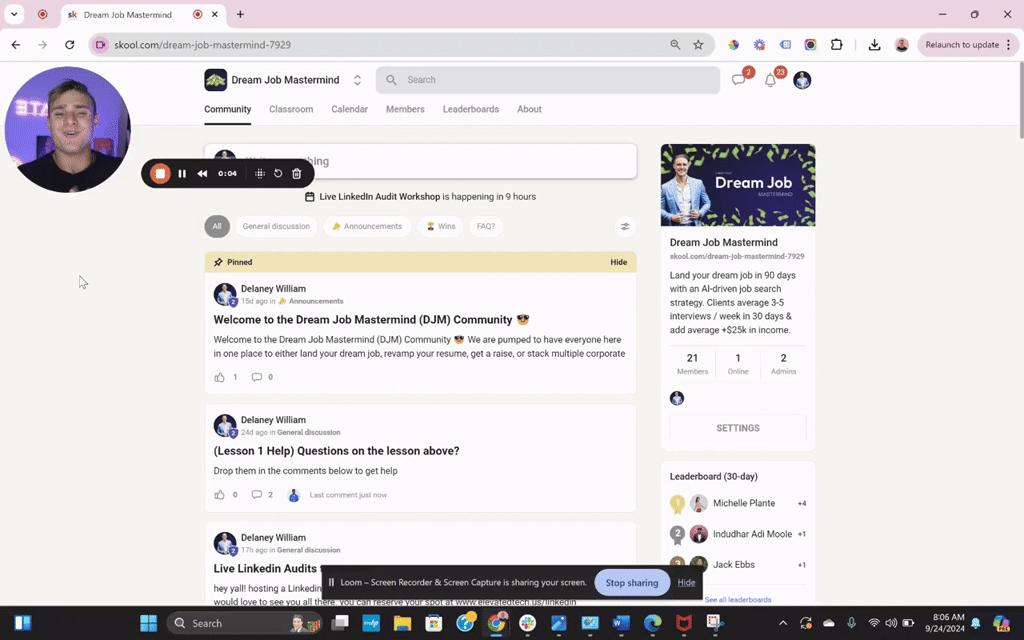Open the skool.com/dream-job-mastermind-7929 link
Screen dimensions: 1024x640
[x=737, y=257]
